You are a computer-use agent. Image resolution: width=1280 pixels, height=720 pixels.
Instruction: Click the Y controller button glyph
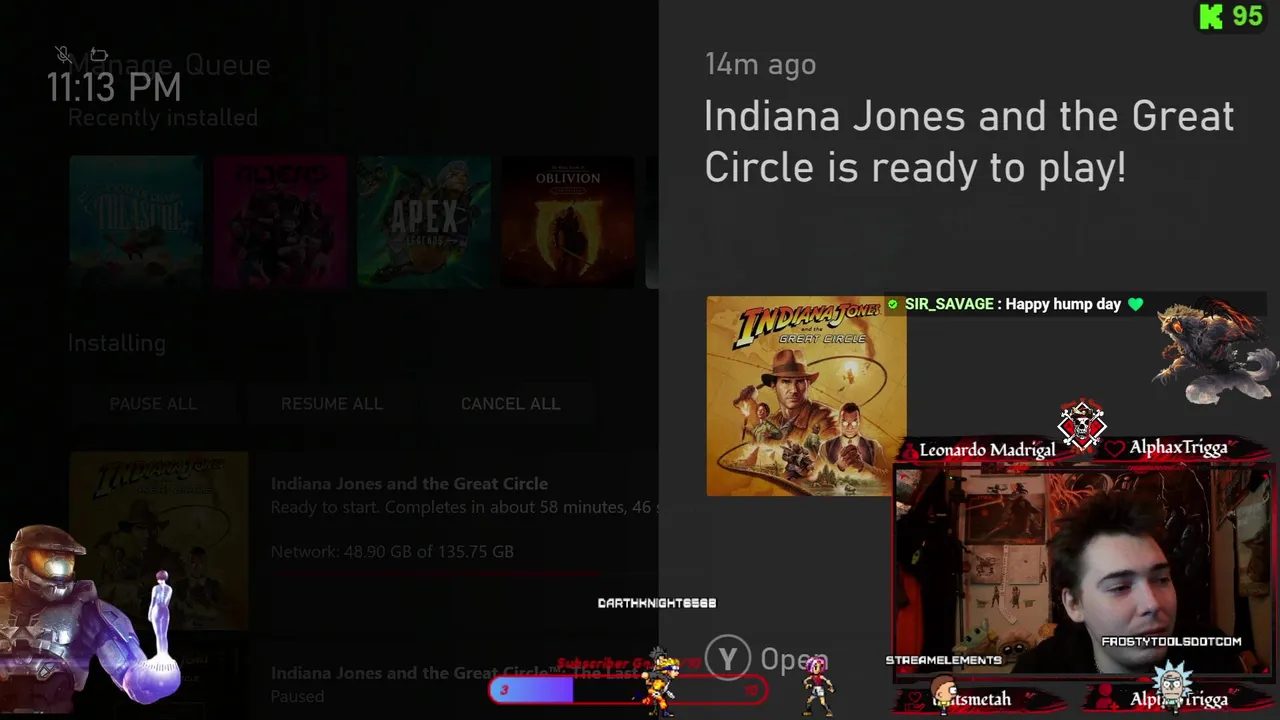tap(728, 659)
